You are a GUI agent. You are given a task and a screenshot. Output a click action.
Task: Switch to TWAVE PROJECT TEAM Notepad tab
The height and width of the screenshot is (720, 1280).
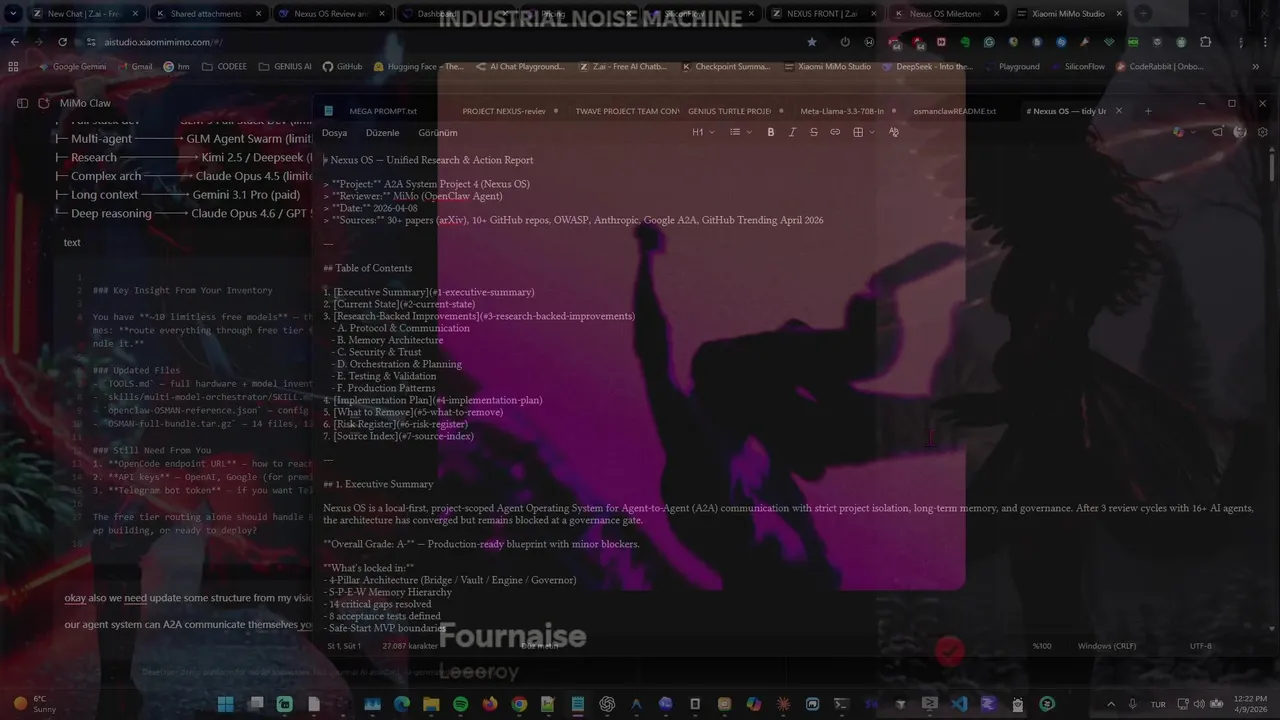[627, 111]
